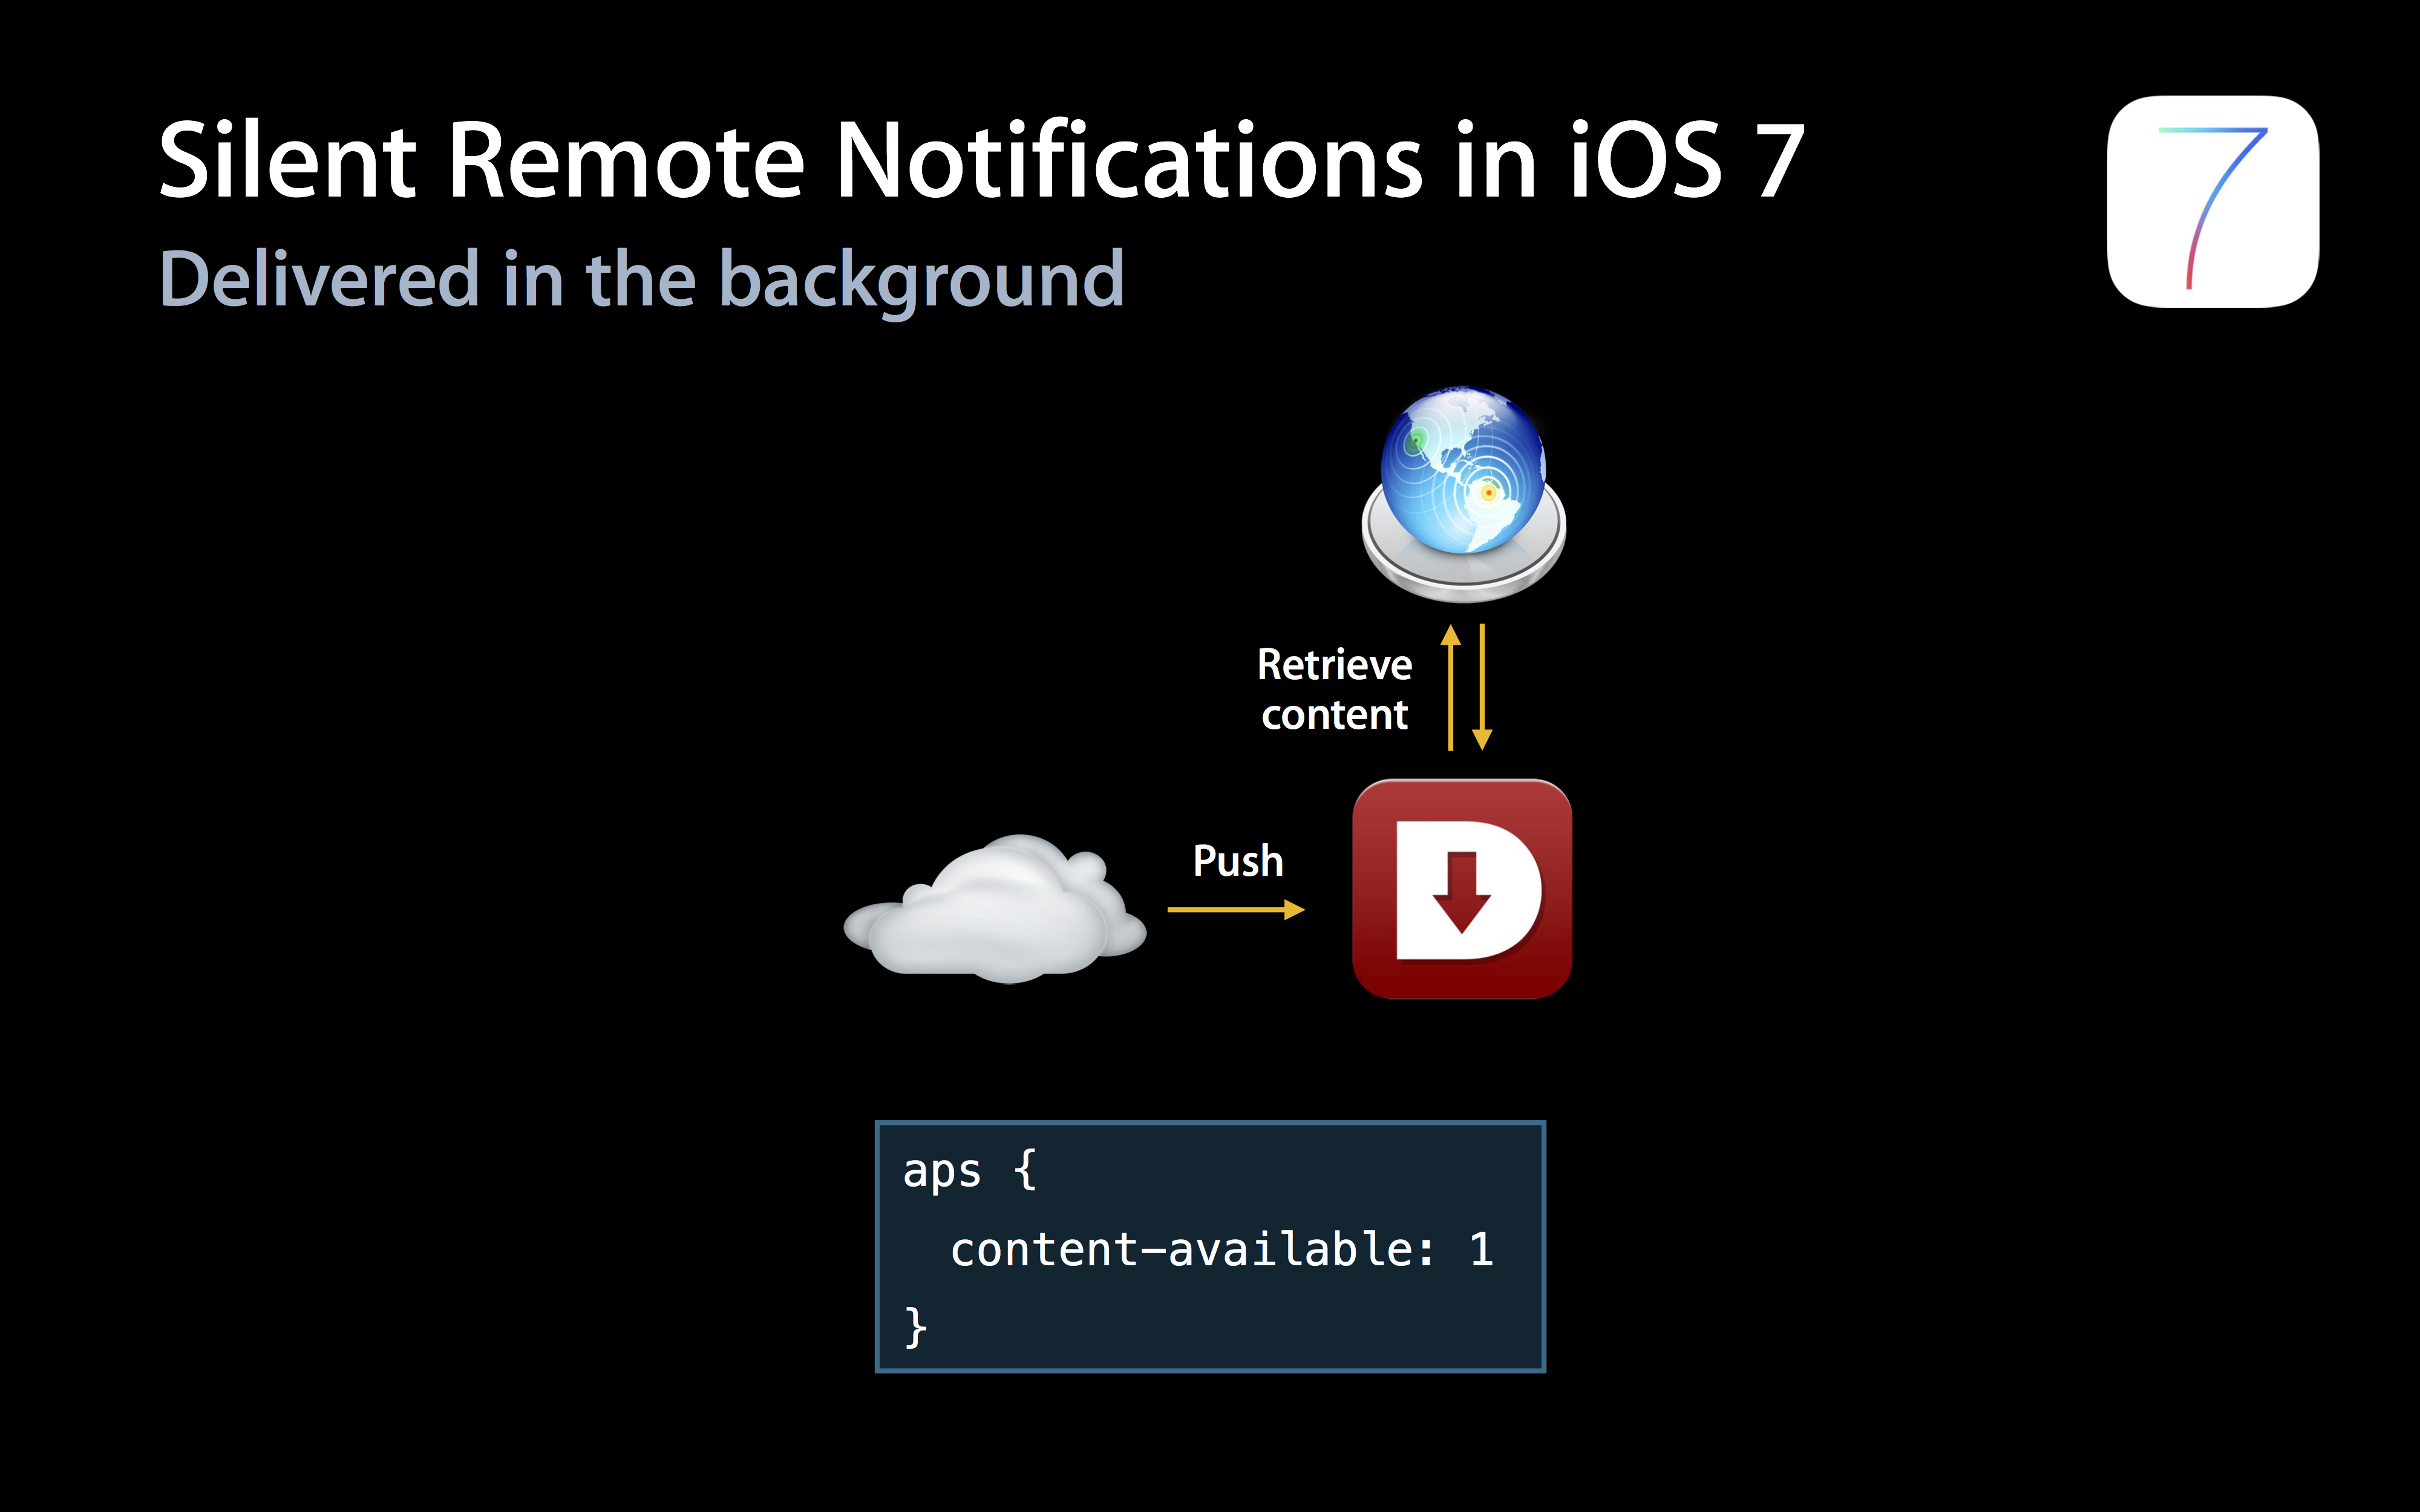Click the red D download app icon
2420x1512 pixels.
pos(1461,888)
